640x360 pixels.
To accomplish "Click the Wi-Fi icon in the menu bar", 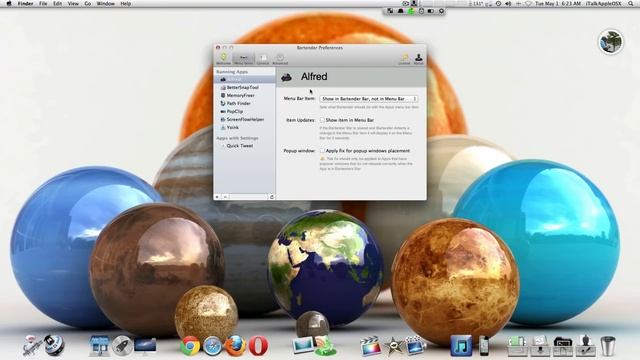I will coord(528,3).
